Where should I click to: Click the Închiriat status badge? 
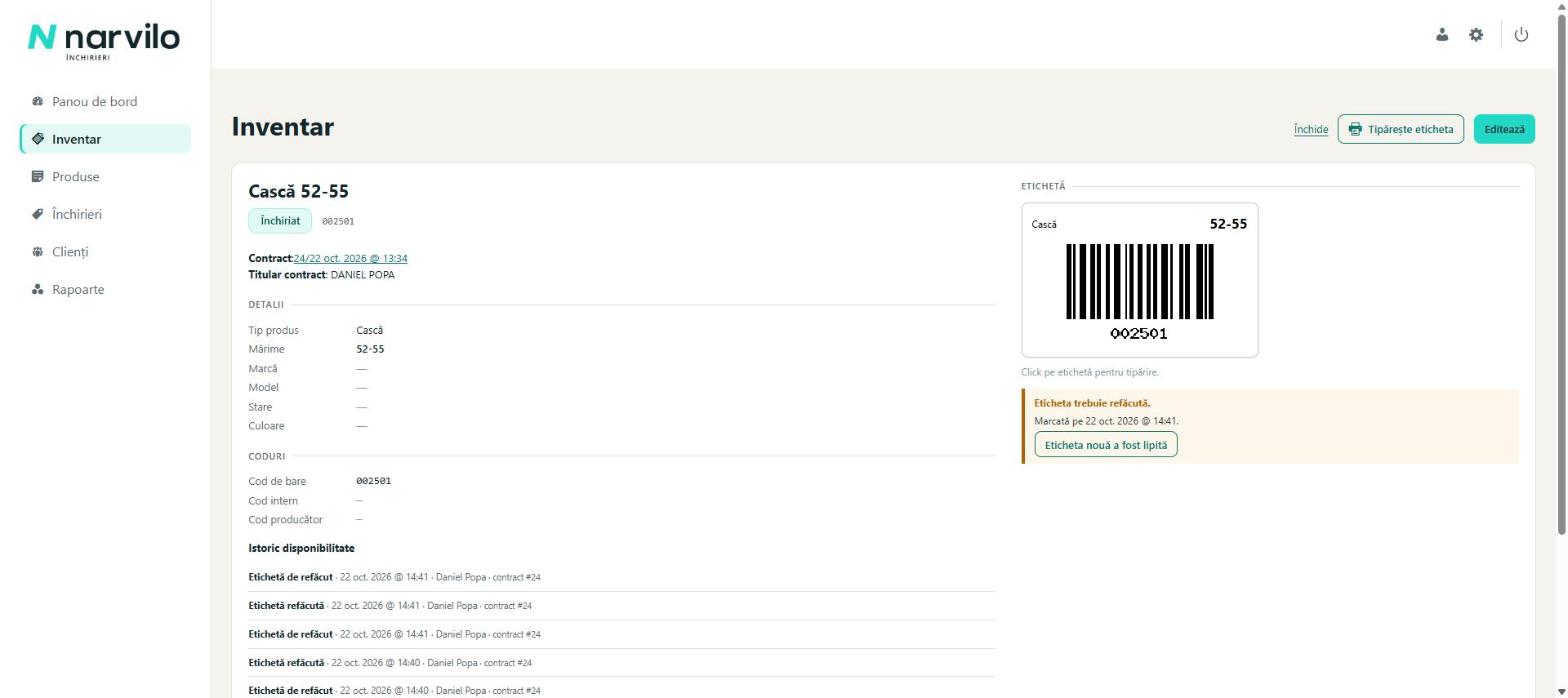pos(280,221)
